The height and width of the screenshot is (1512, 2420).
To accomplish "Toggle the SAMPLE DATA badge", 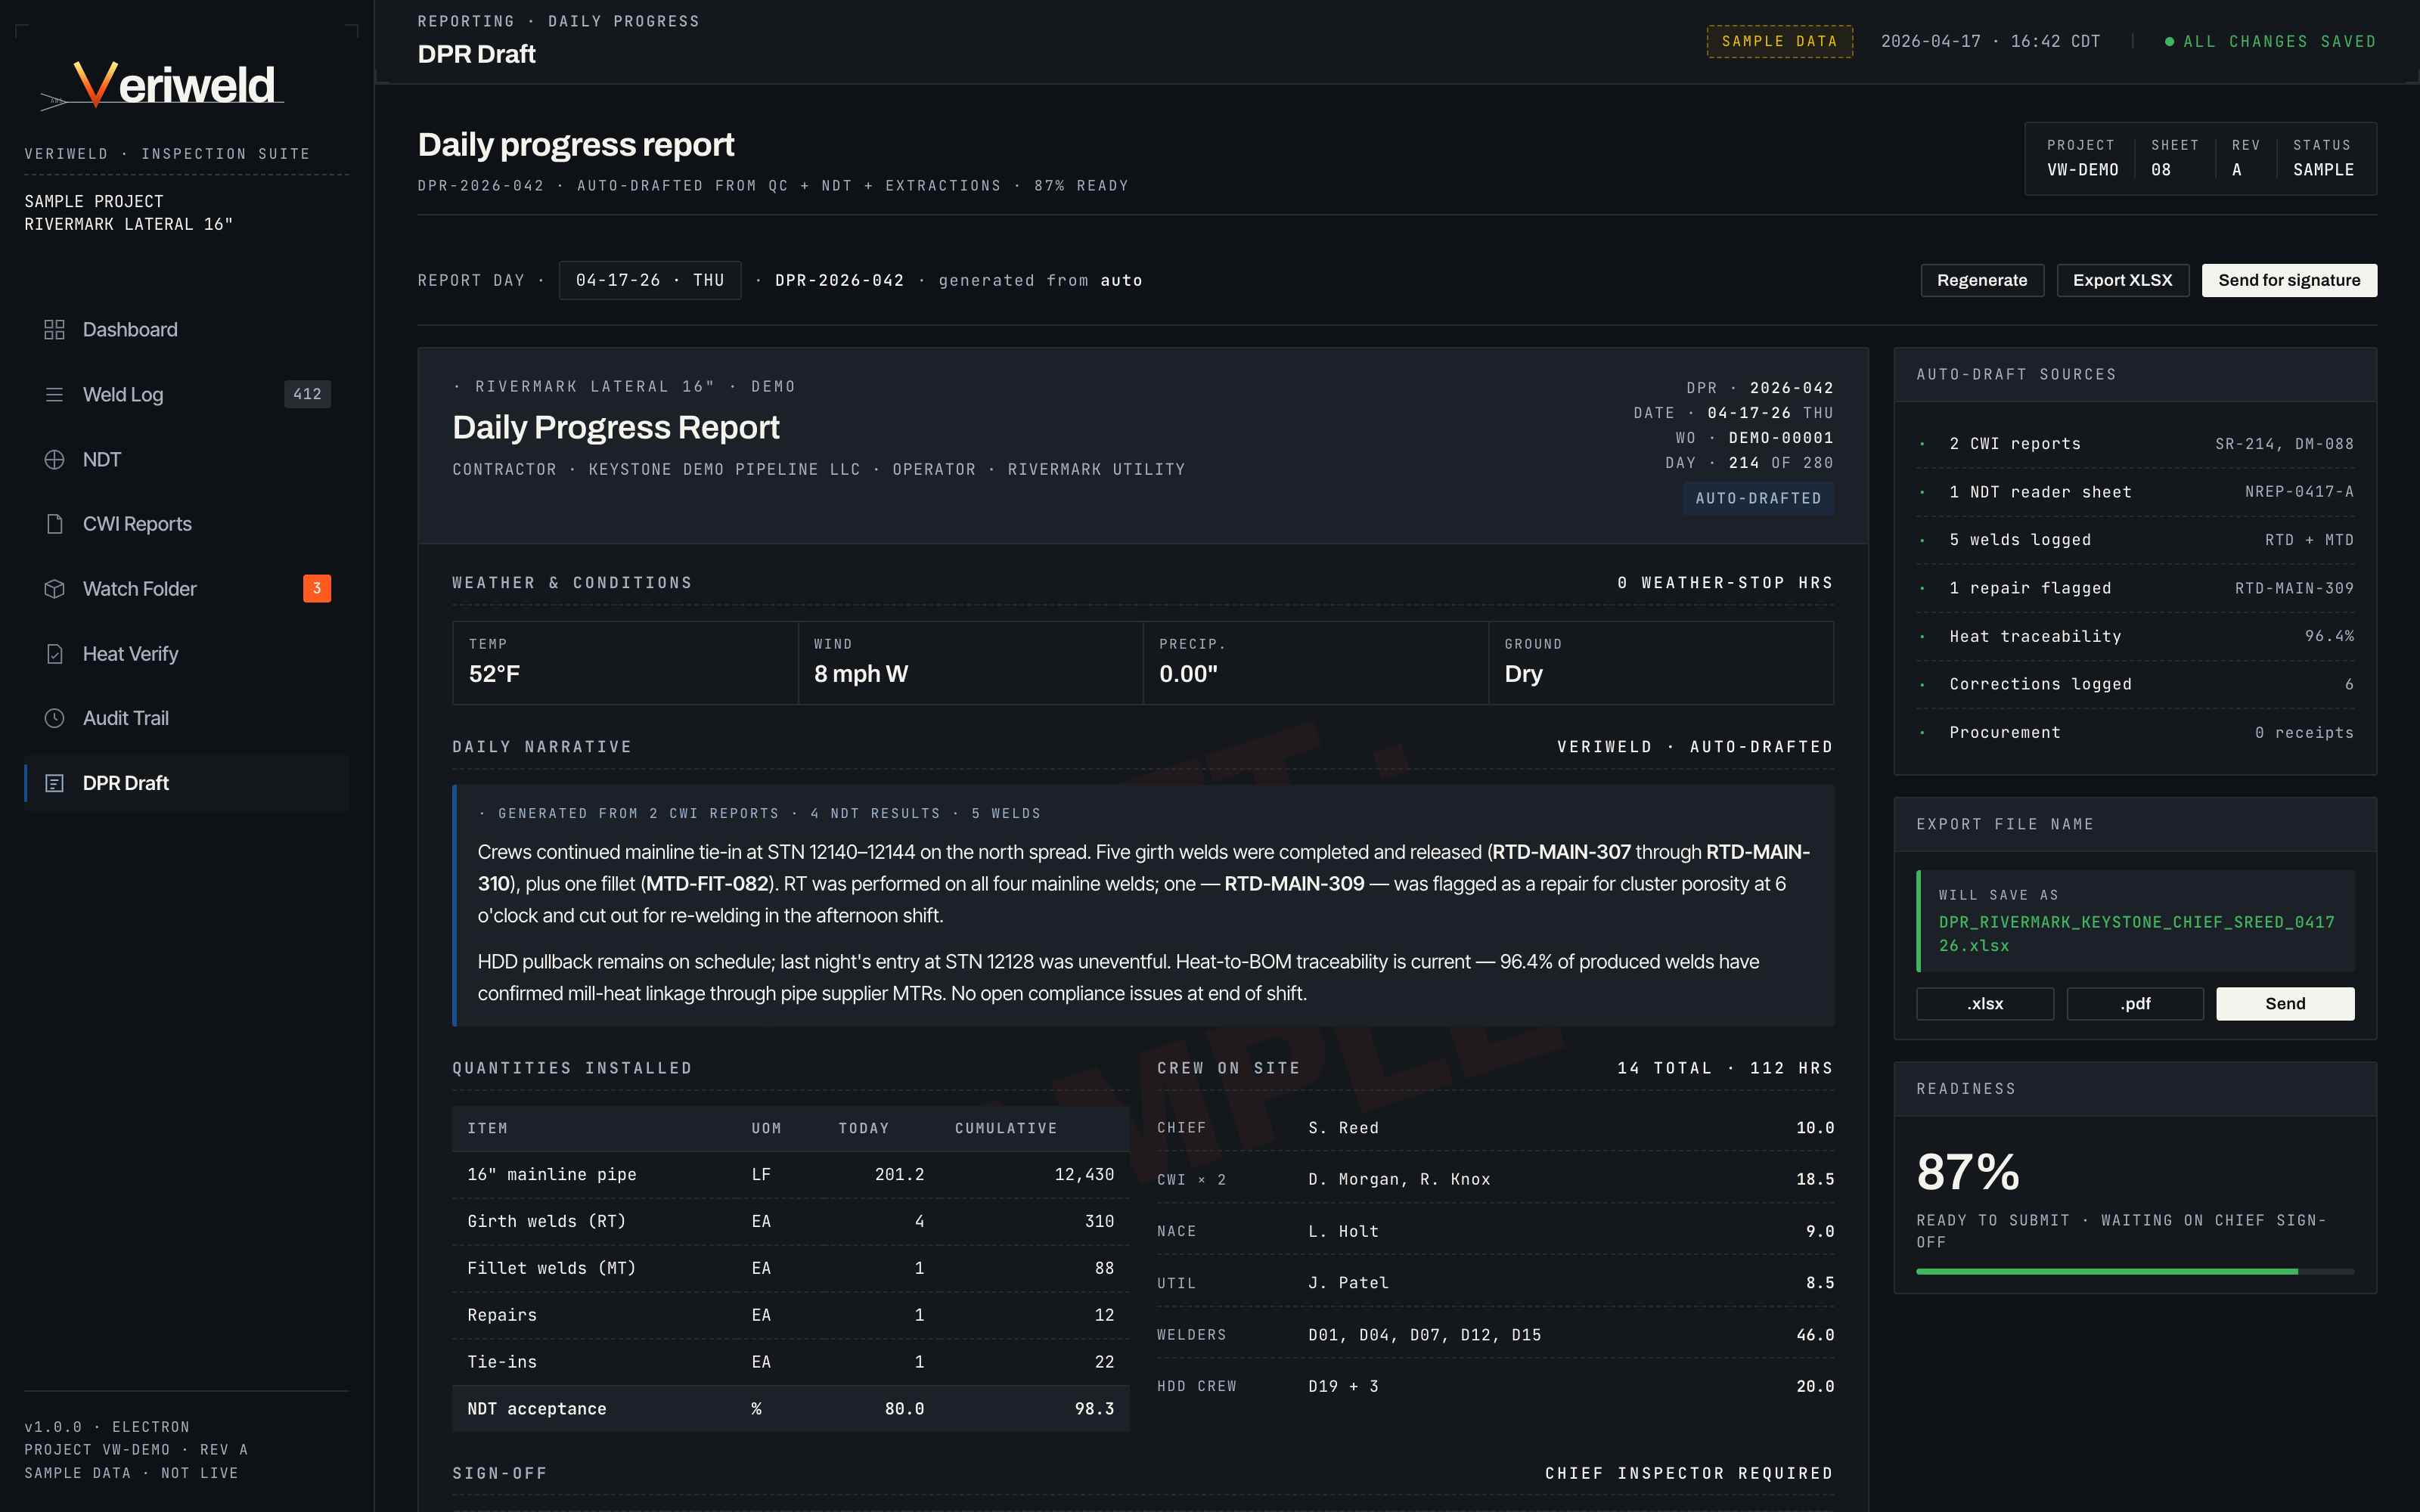I will tap(1779, 41).
